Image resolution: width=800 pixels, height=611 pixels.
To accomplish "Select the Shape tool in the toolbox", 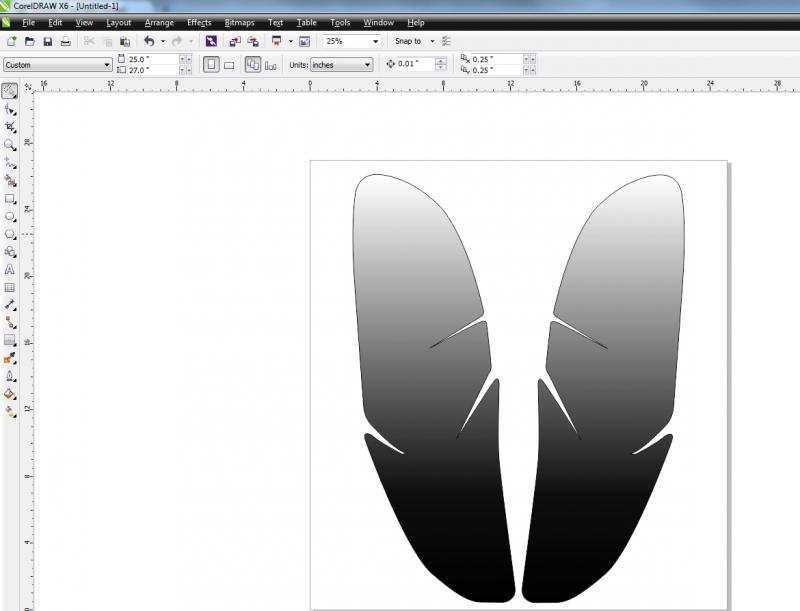I will tap(10, 110).
